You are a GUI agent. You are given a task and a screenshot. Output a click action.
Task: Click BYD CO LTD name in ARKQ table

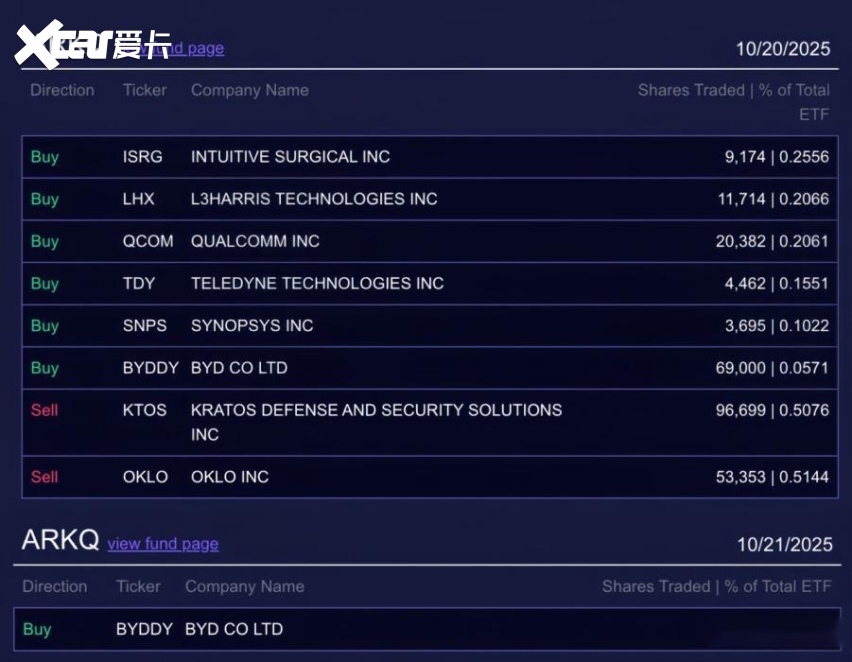[234, 629]
